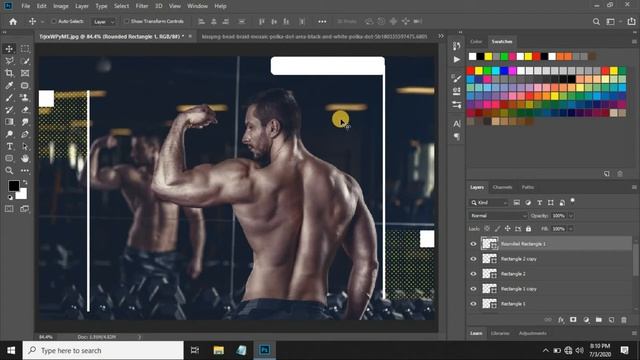Open the three-dots more options in options bar
Viewport: 640px width, 360px height.
(x=322, y=22)
